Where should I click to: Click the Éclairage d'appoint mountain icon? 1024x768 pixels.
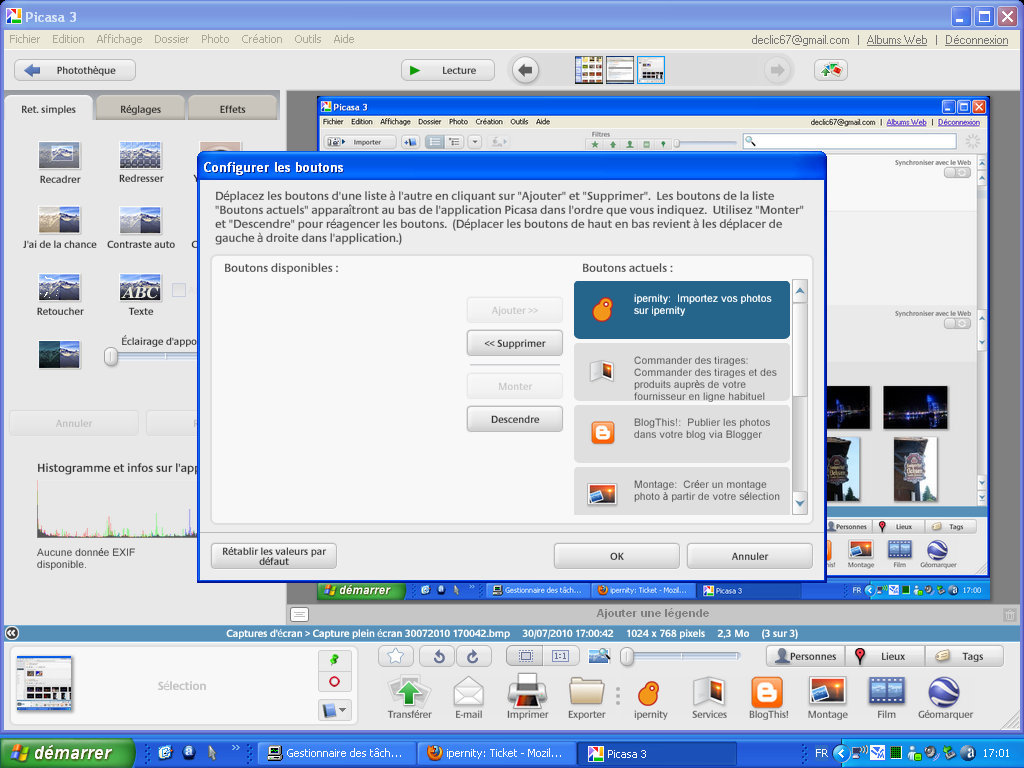(59, 355)
